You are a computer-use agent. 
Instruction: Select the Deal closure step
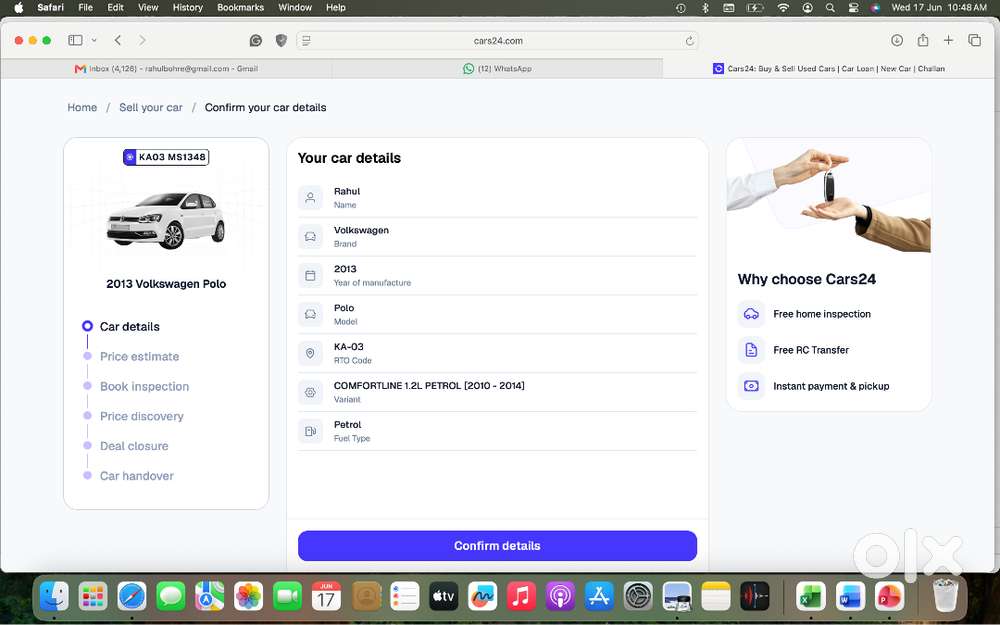[x=134, y=446]
